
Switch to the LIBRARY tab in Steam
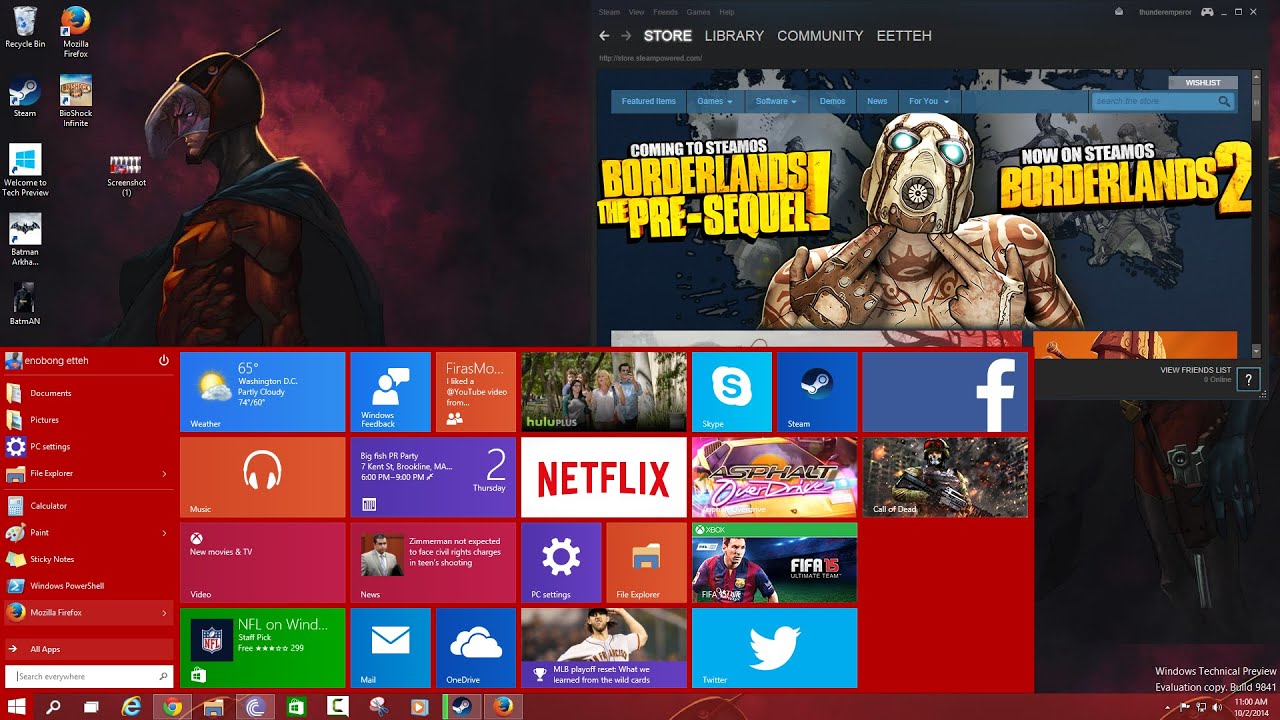tap(734, 36)
